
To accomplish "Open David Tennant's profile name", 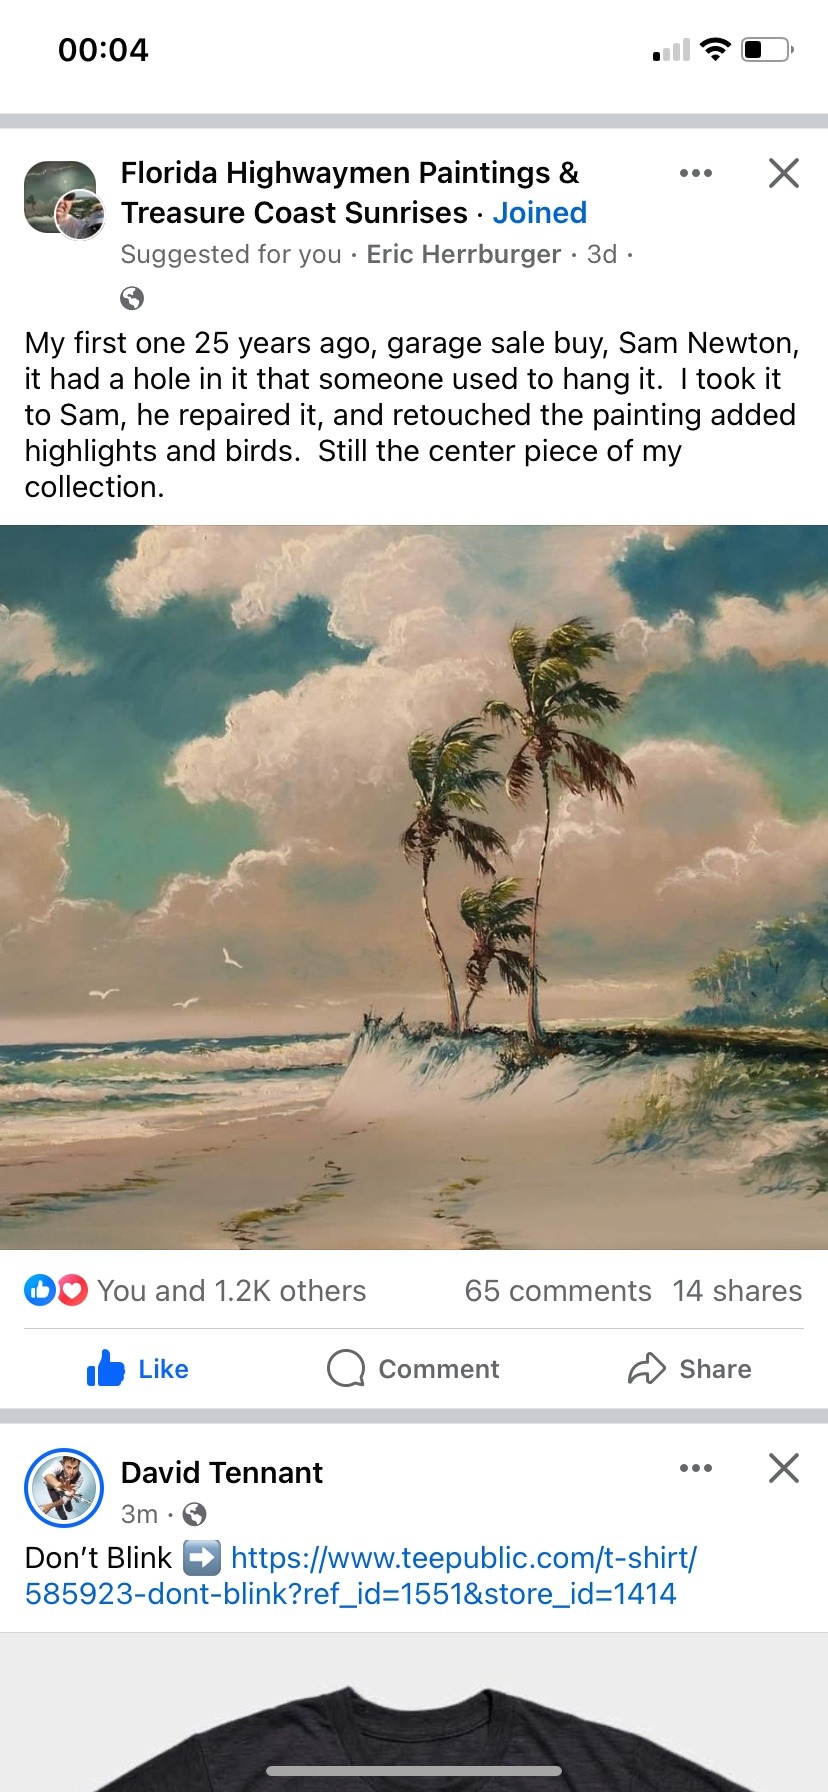I will (x=221, y=1472).
